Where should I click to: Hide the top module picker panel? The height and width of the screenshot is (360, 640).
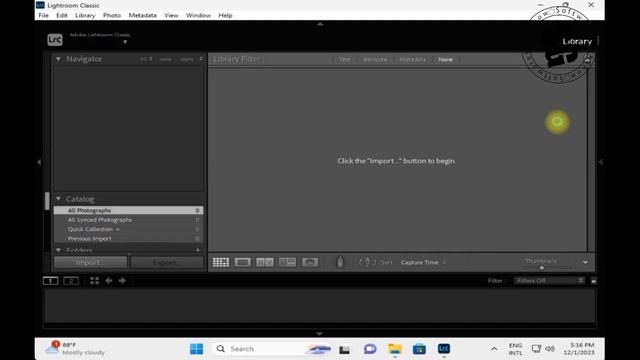coord(320,24)
